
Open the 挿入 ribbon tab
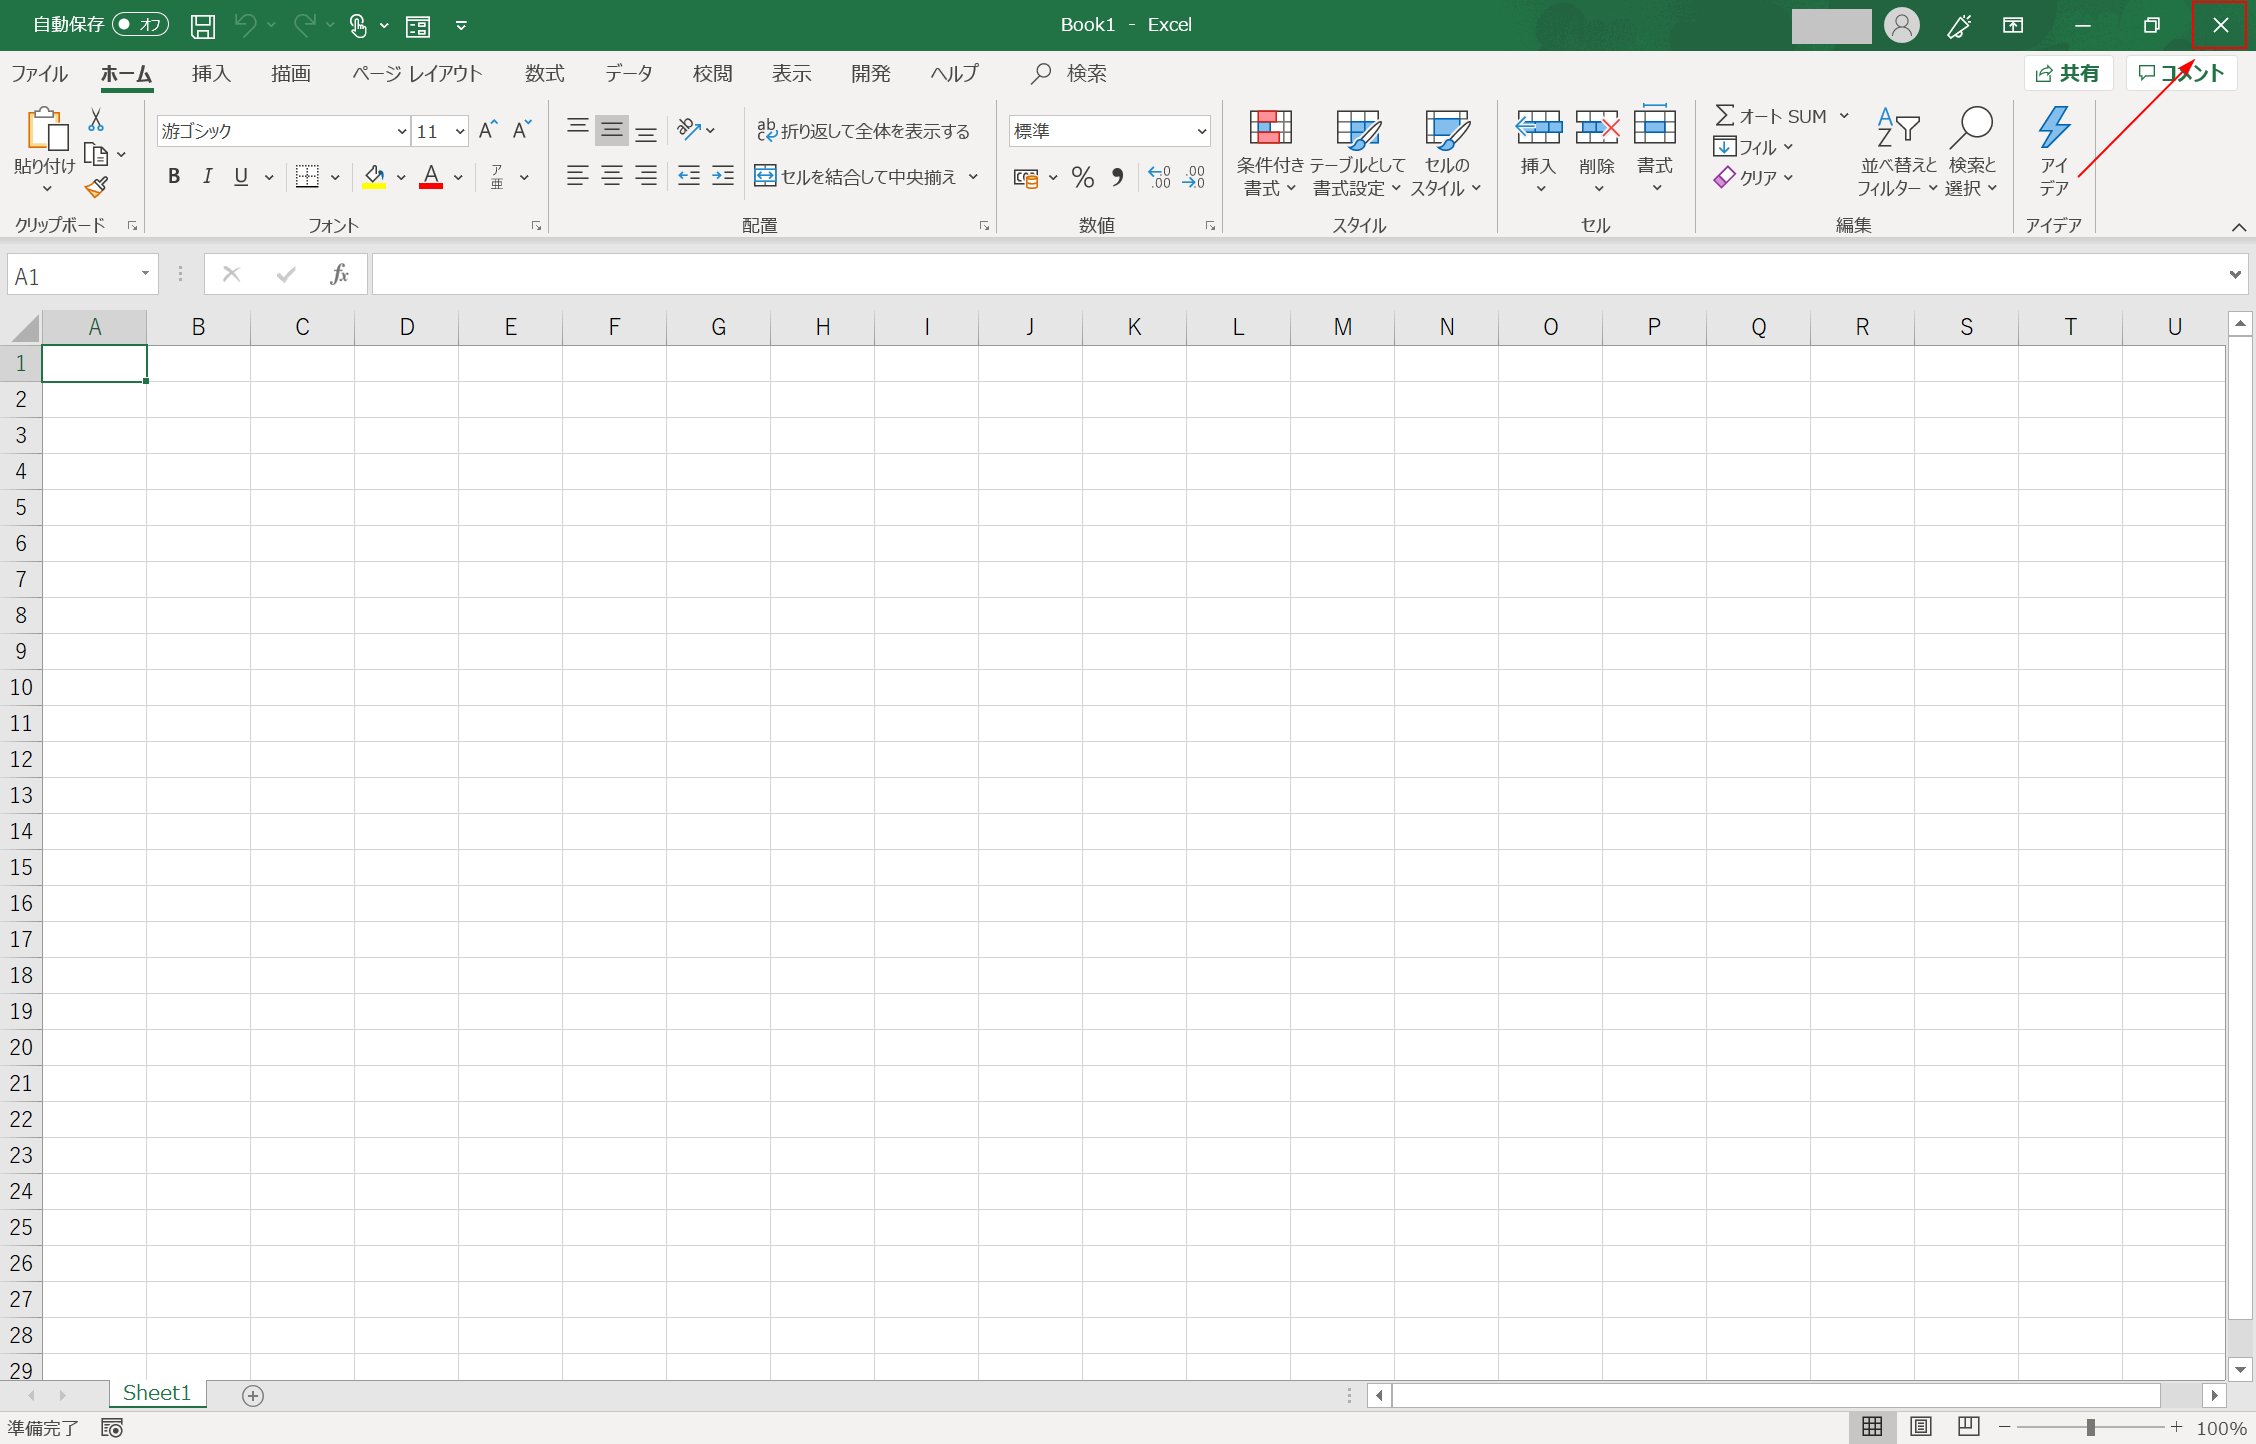[212, 74]
